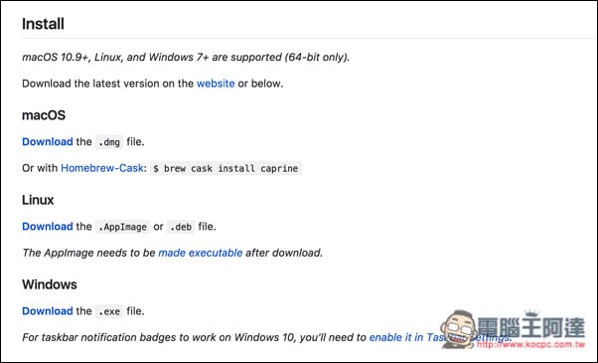
Task: Open the Homebrew-Cask link
Action: pyautogui.click(x=102, y=168)
